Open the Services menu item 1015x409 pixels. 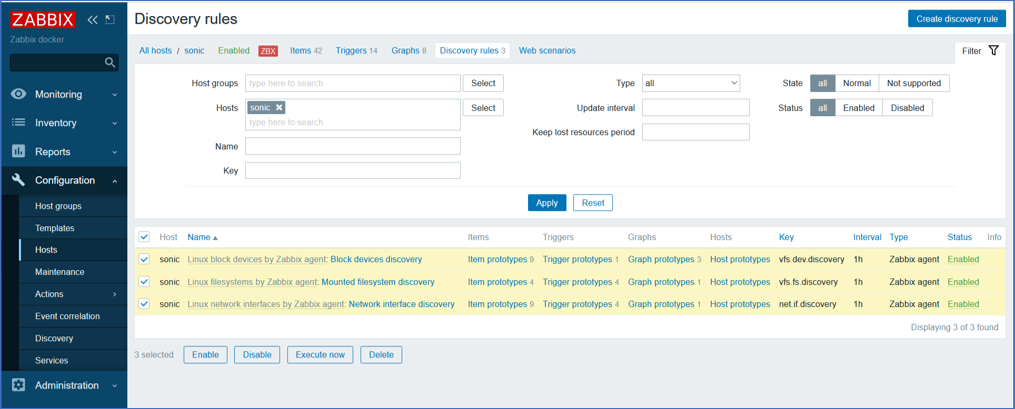pos(52,360)
